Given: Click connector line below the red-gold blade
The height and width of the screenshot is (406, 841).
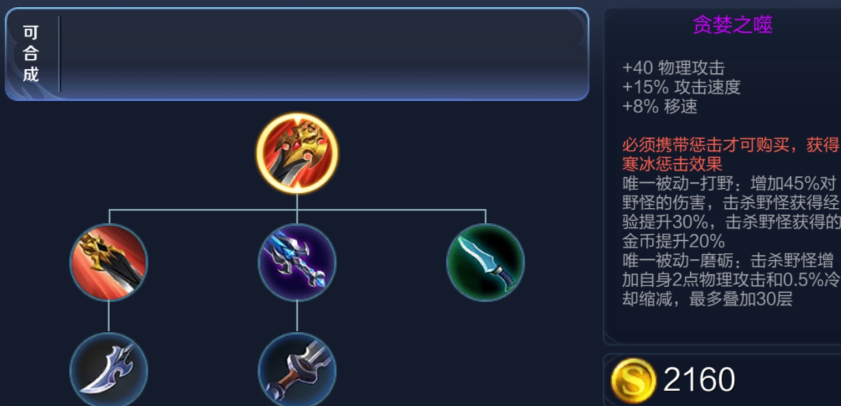Looking at the screenshot, I should click(108, 316).
